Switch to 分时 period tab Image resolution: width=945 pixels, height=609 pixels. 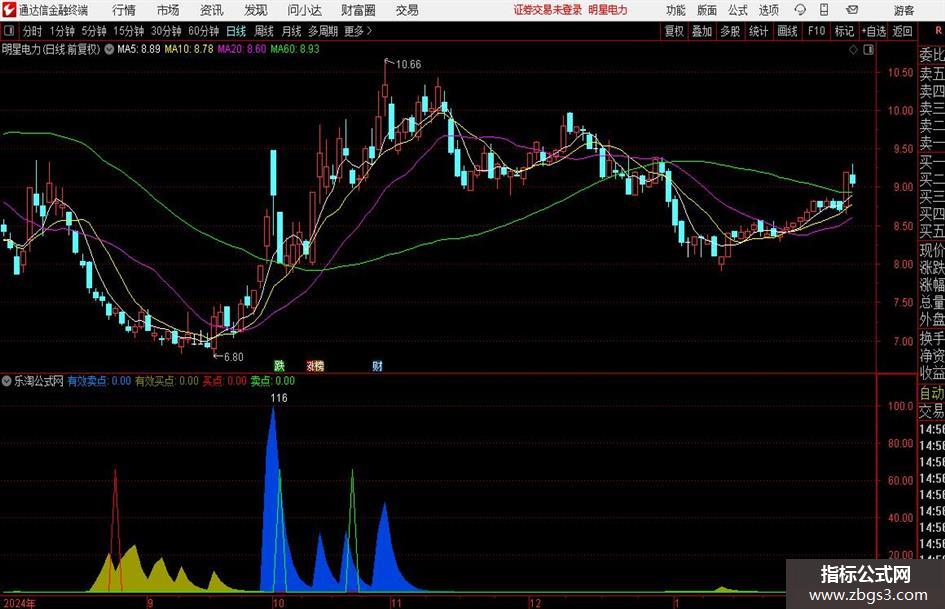[x=33, y=31]
